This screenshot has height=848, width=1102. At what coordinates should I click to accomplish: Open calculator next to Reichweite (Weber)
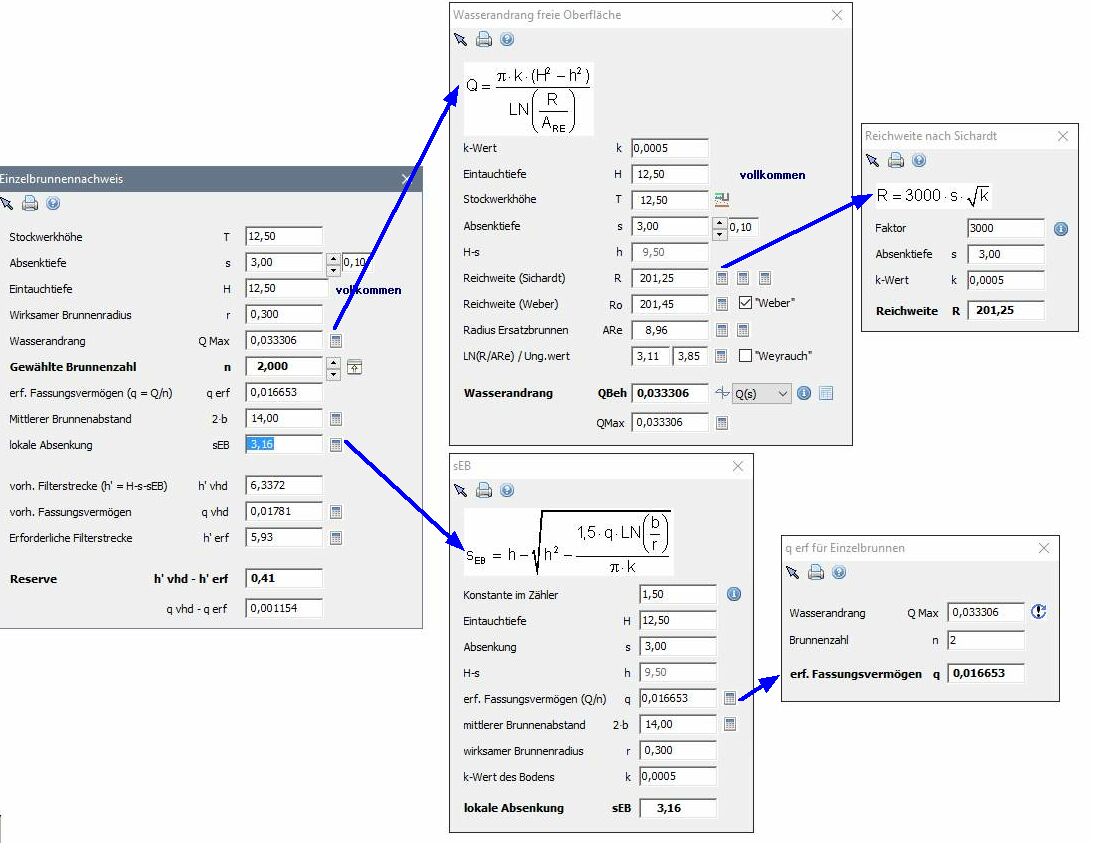(722, 304)
